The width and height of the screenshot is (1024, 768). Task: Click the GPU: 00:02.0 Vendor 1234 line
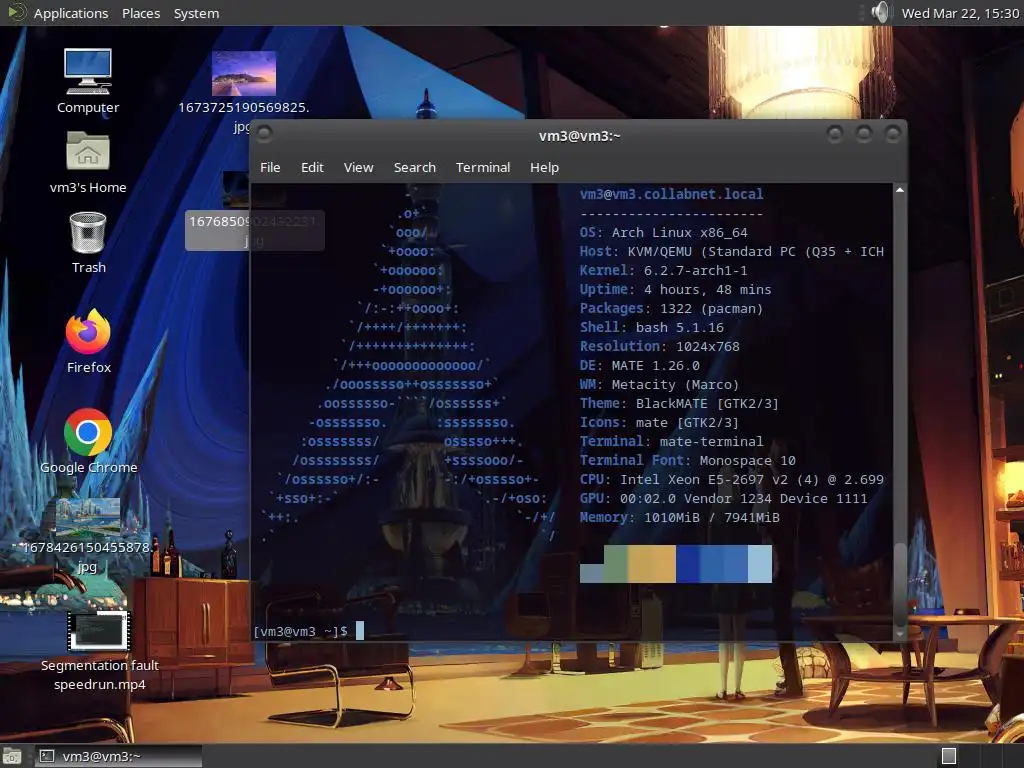pyautogui.click(x=724, y=498)
